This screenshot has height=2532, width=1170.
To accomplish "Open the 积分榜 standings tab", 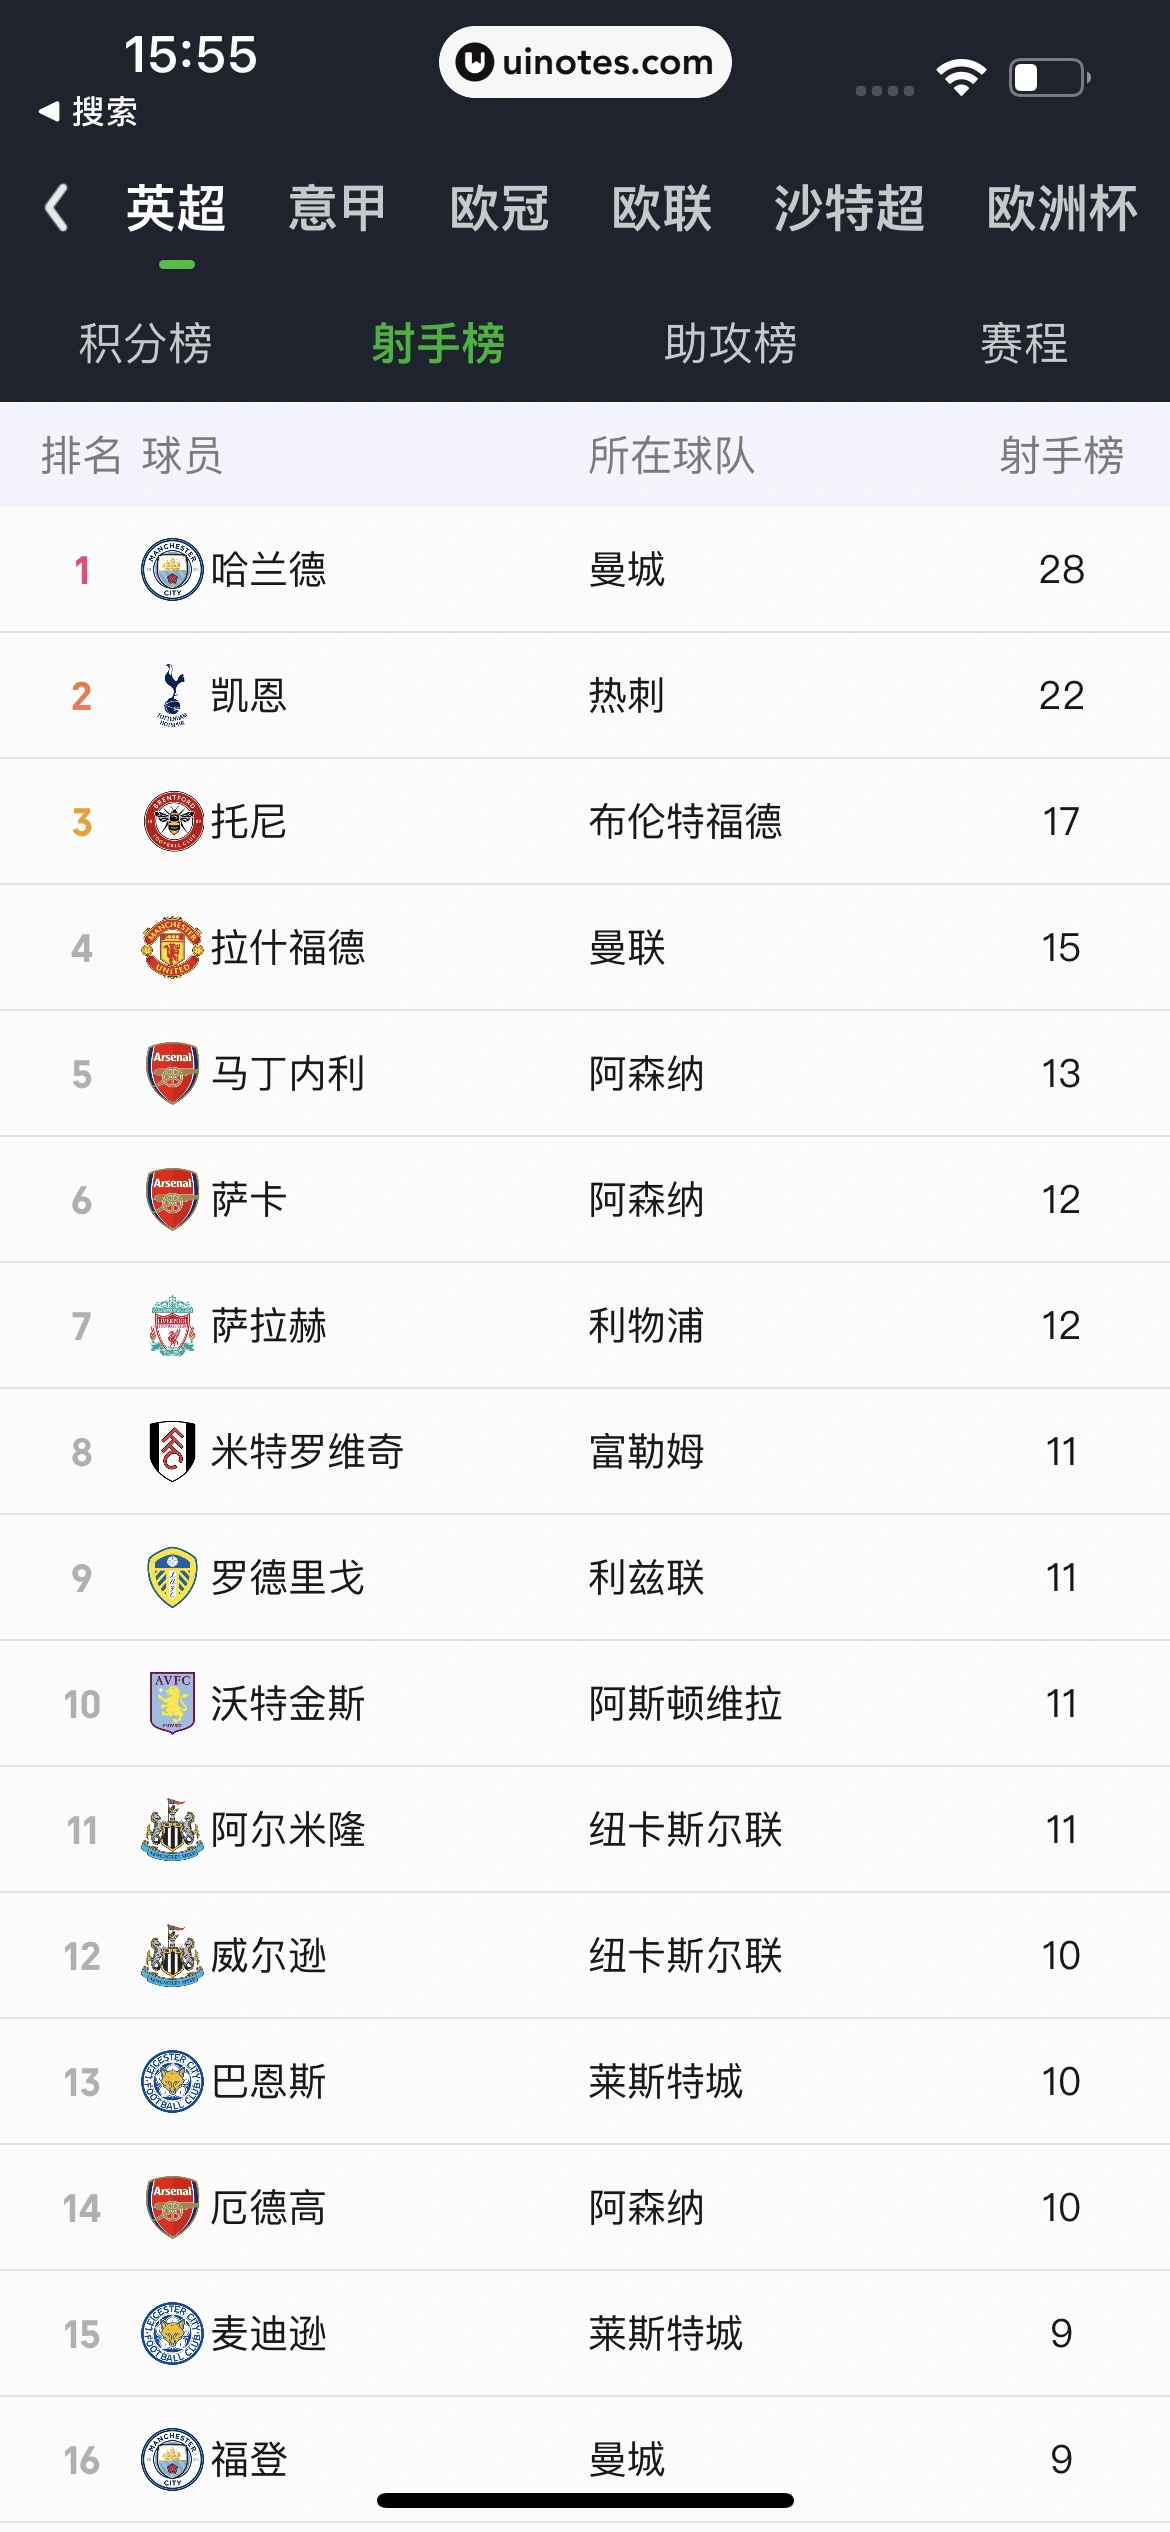I will [x=146, y=344].
